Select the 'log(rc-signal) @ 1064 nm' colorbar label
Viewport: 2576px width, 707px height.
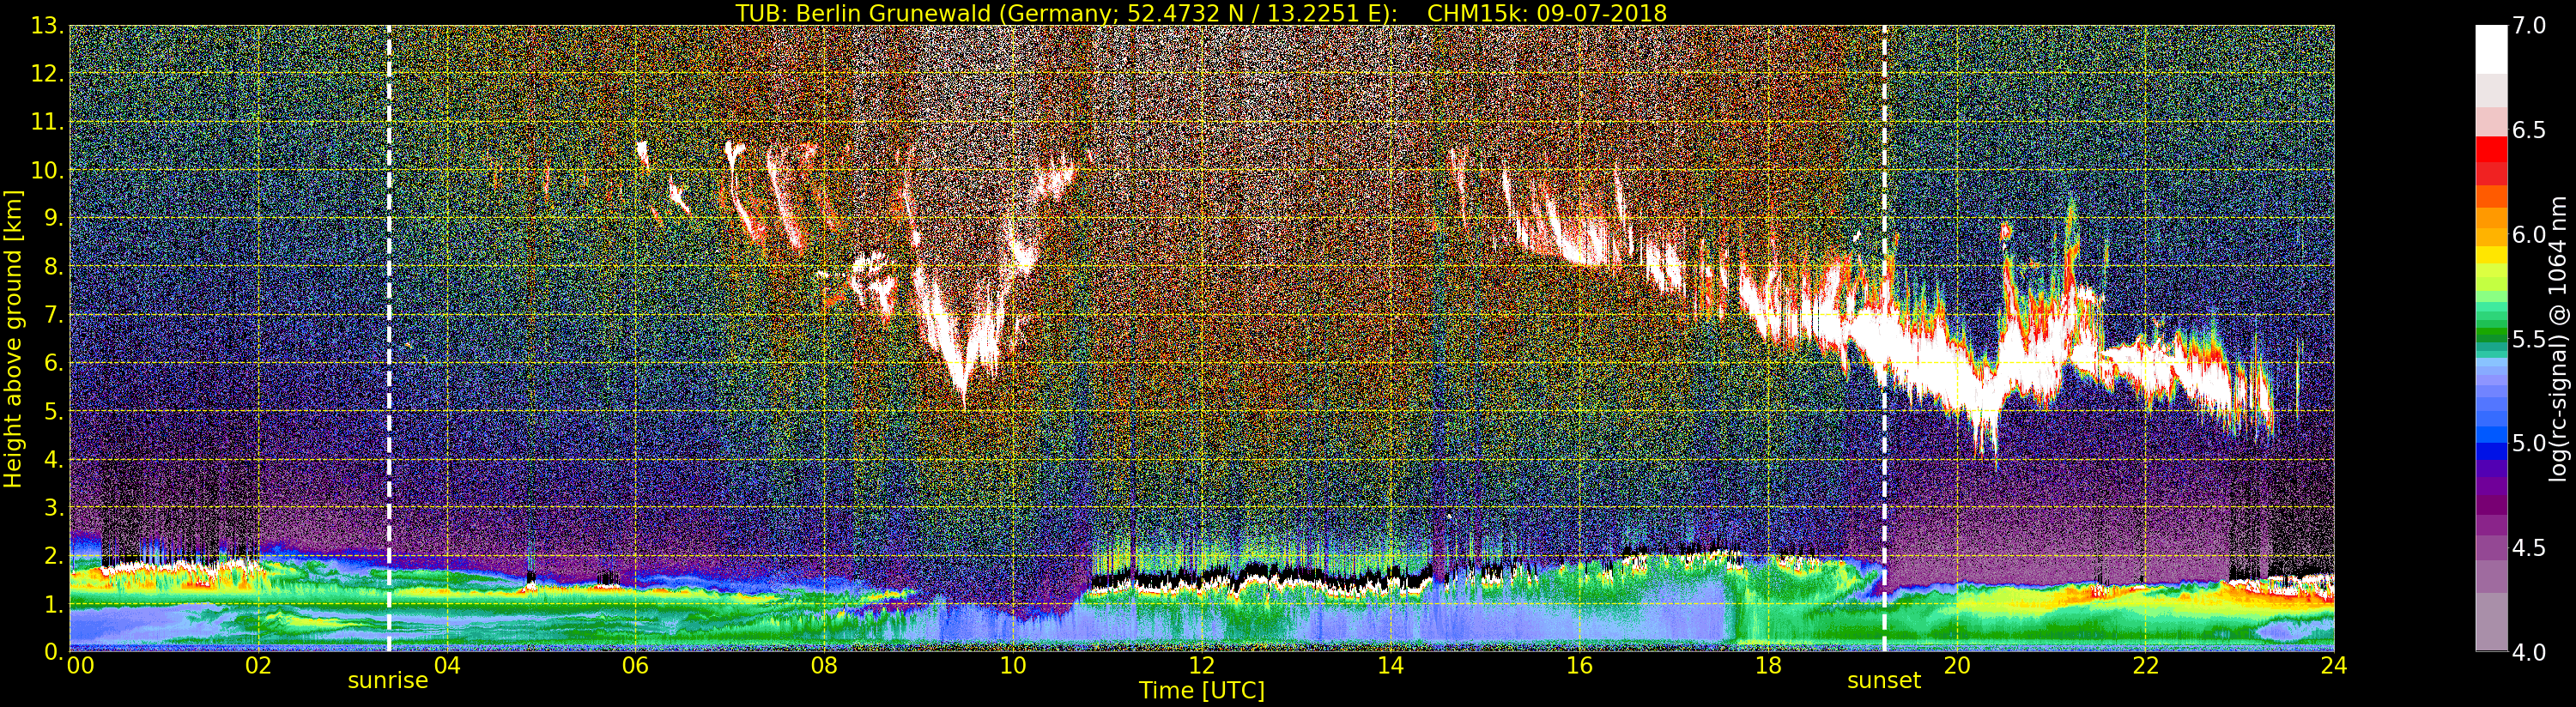[2556, 338]
